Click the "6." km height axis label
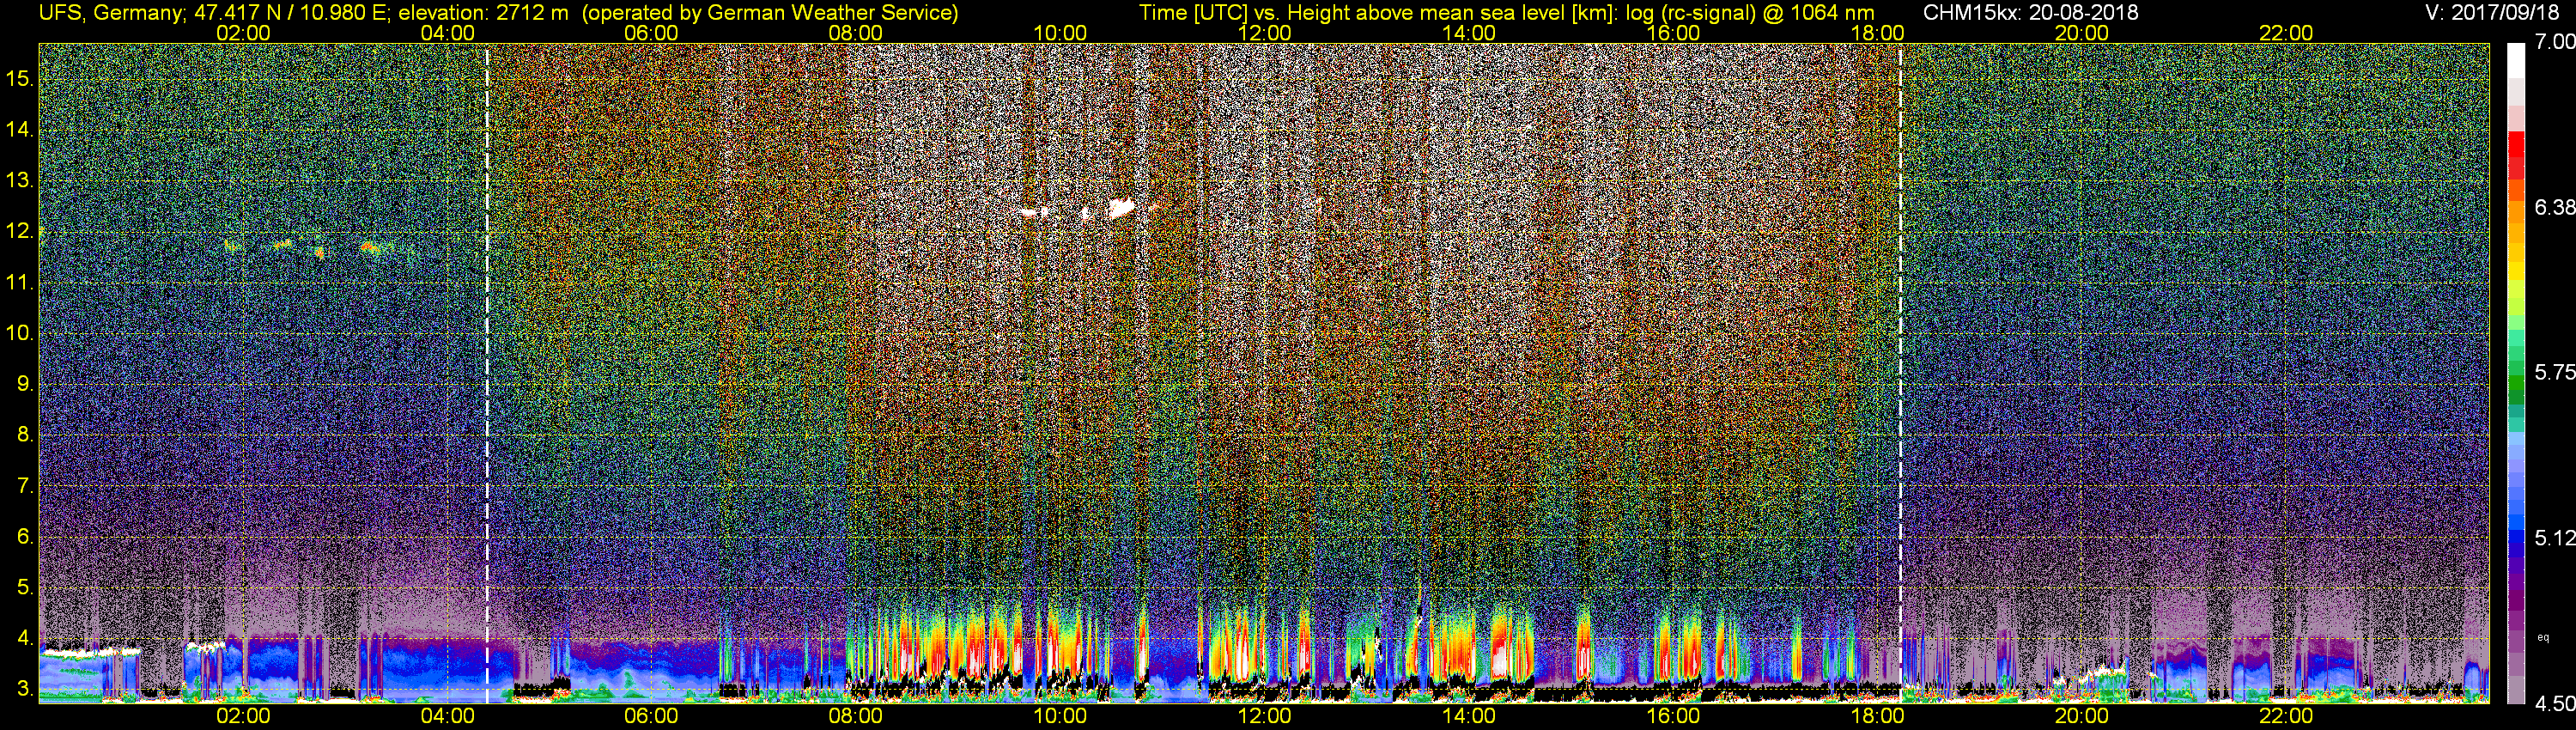 pyautogui.click(x=25, y=536)
